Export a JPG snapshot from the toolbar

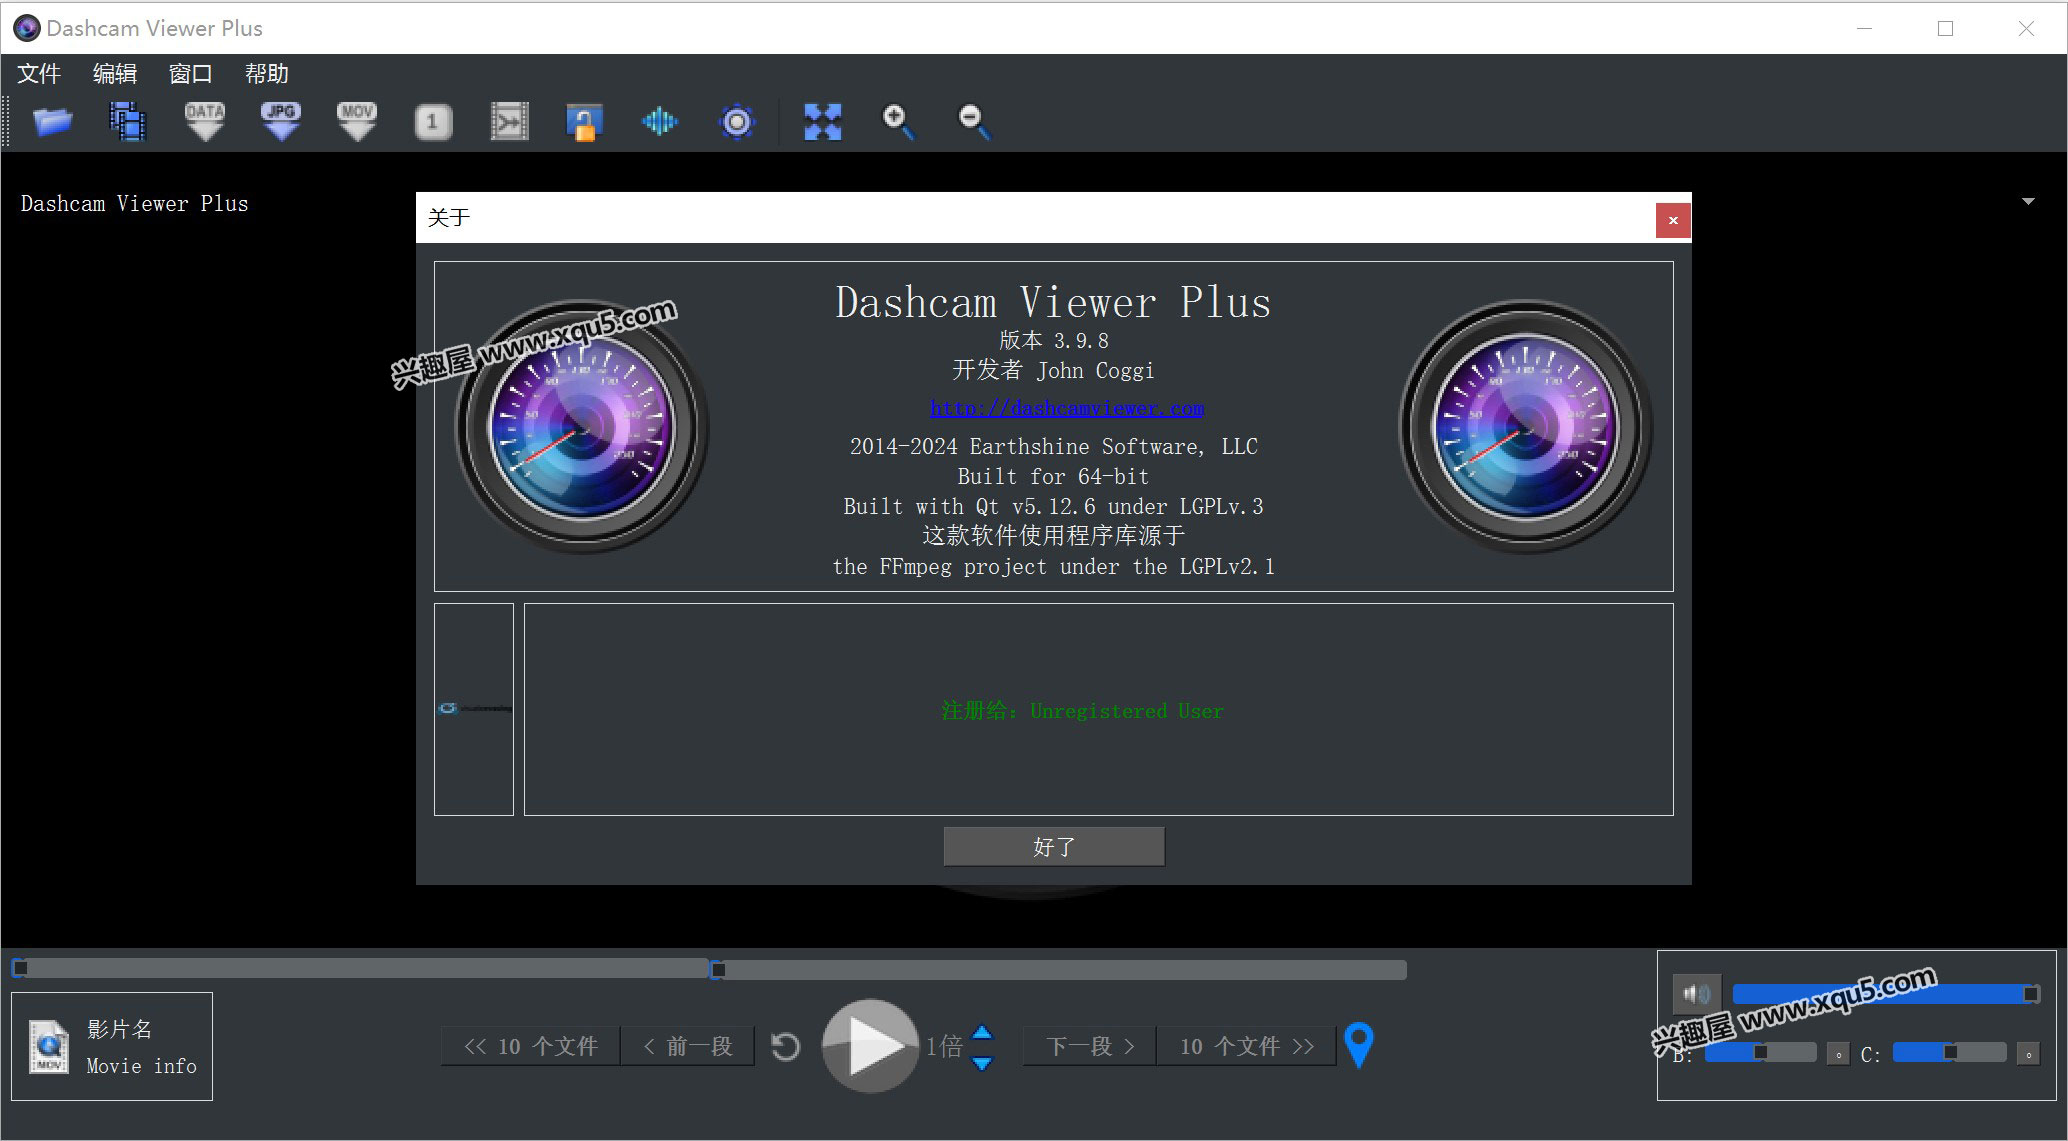(x=281, y=122)
